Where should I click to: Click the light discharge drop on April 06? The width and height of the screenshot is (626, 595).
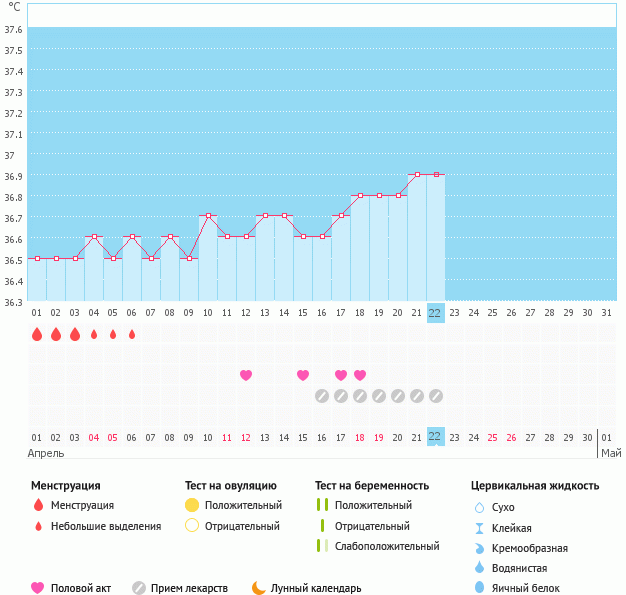[132, 334]
